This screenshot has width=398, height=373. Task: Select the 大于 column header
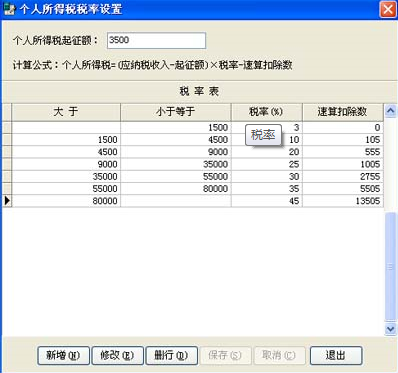tap(66, 112)
